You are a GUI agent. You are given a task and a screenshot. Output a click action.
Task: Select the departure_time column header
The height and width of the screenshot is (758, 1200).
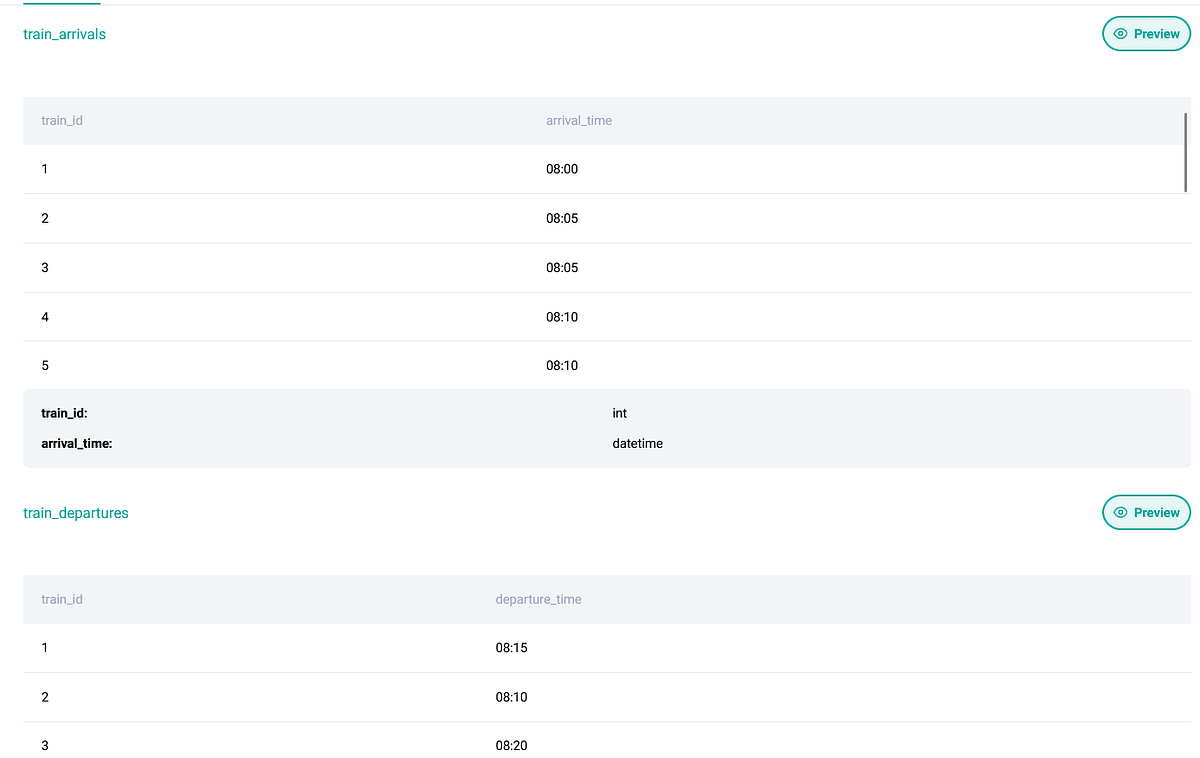(538, 599)
